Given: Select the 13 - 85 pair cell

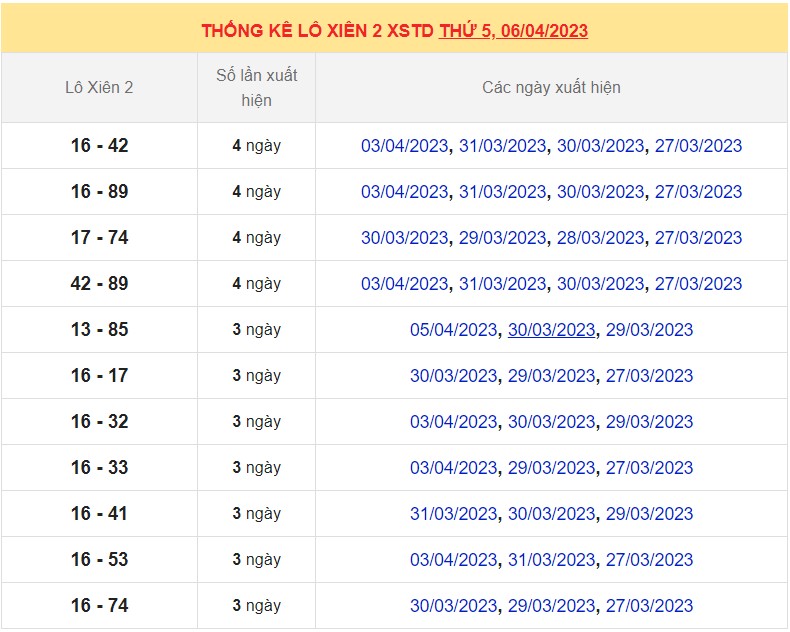Looking at the screenshot, I should (x=99, y=330).
